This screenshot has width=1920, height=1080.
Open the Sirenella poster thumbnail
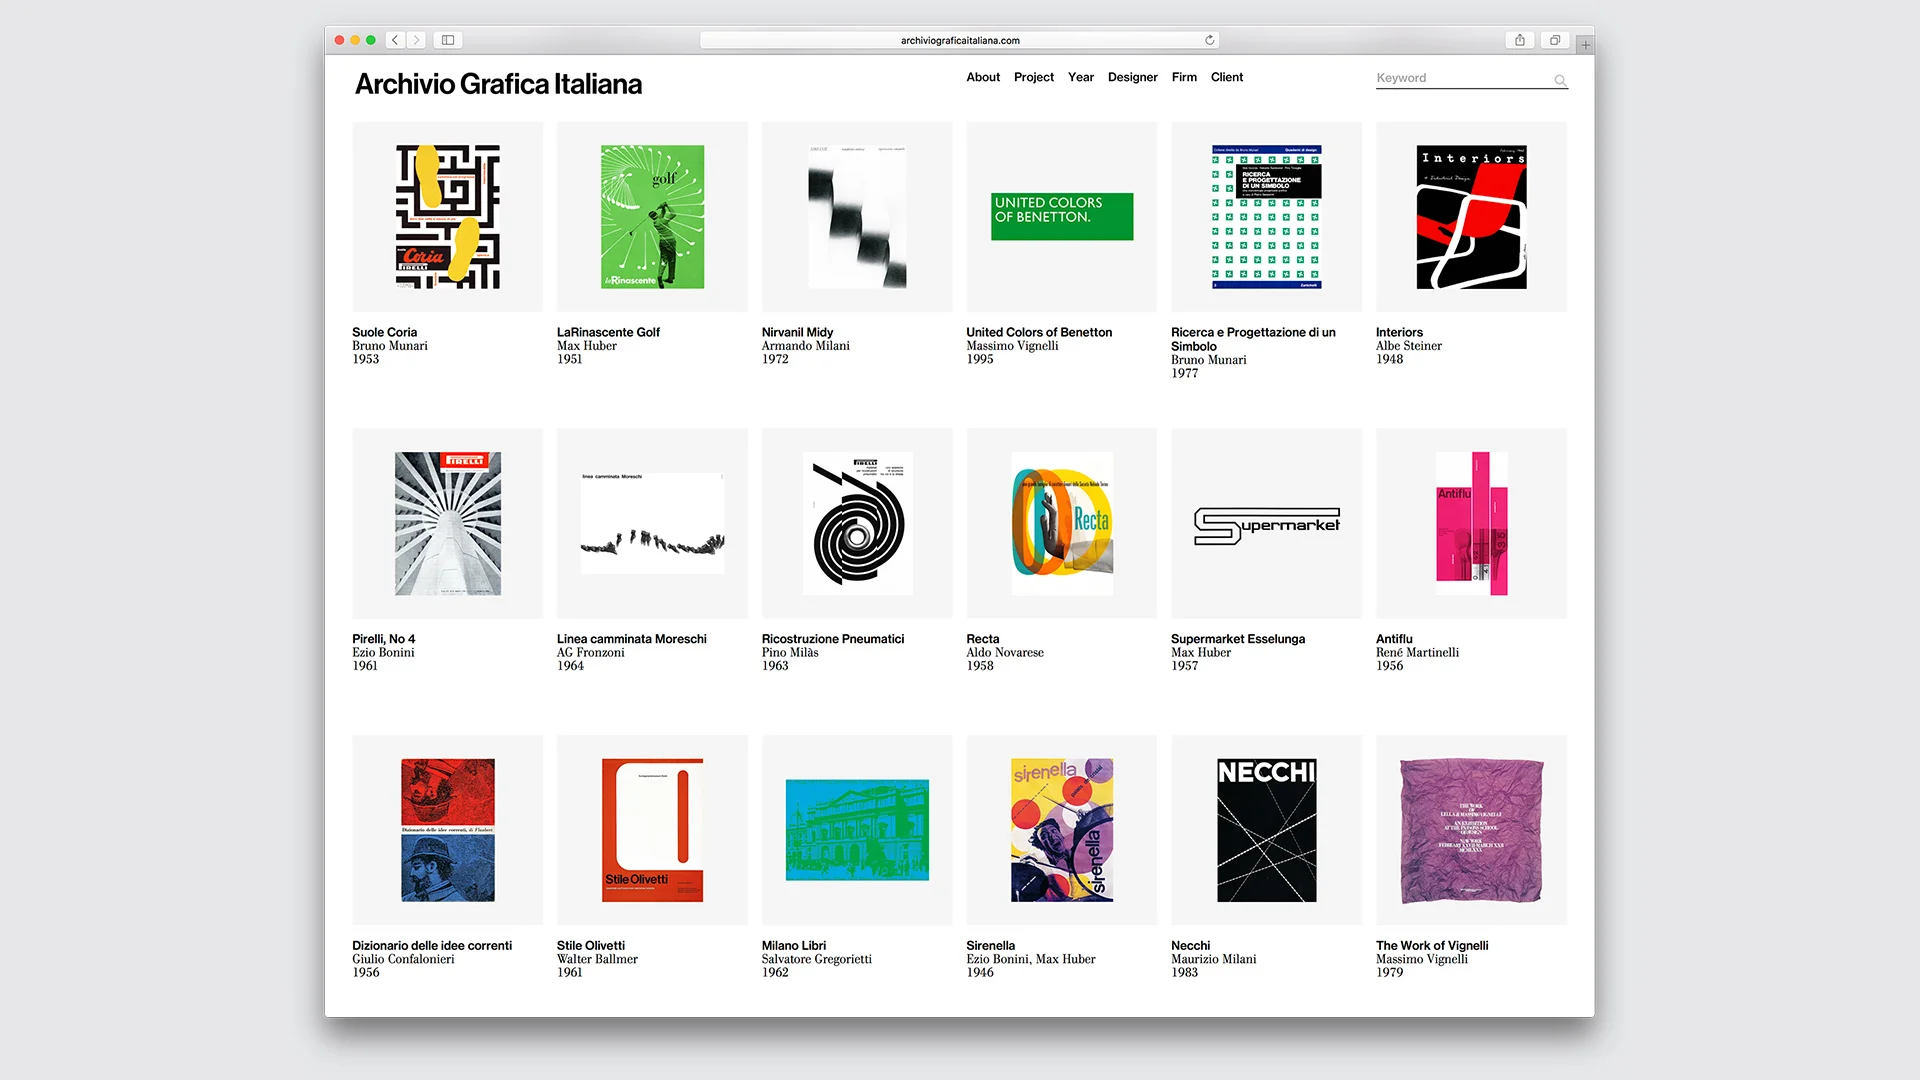pyautogui.click(x=1062, y=830)
